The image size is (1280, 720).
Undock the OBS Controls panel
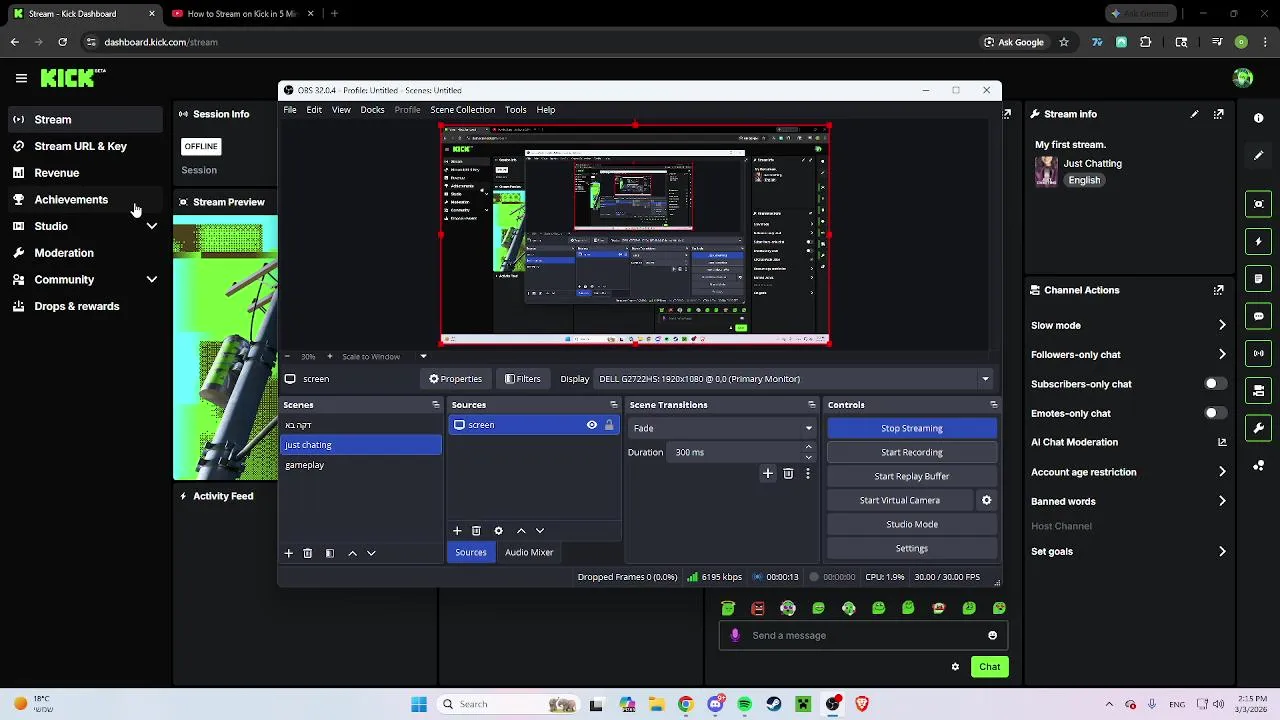pos(993,405)
